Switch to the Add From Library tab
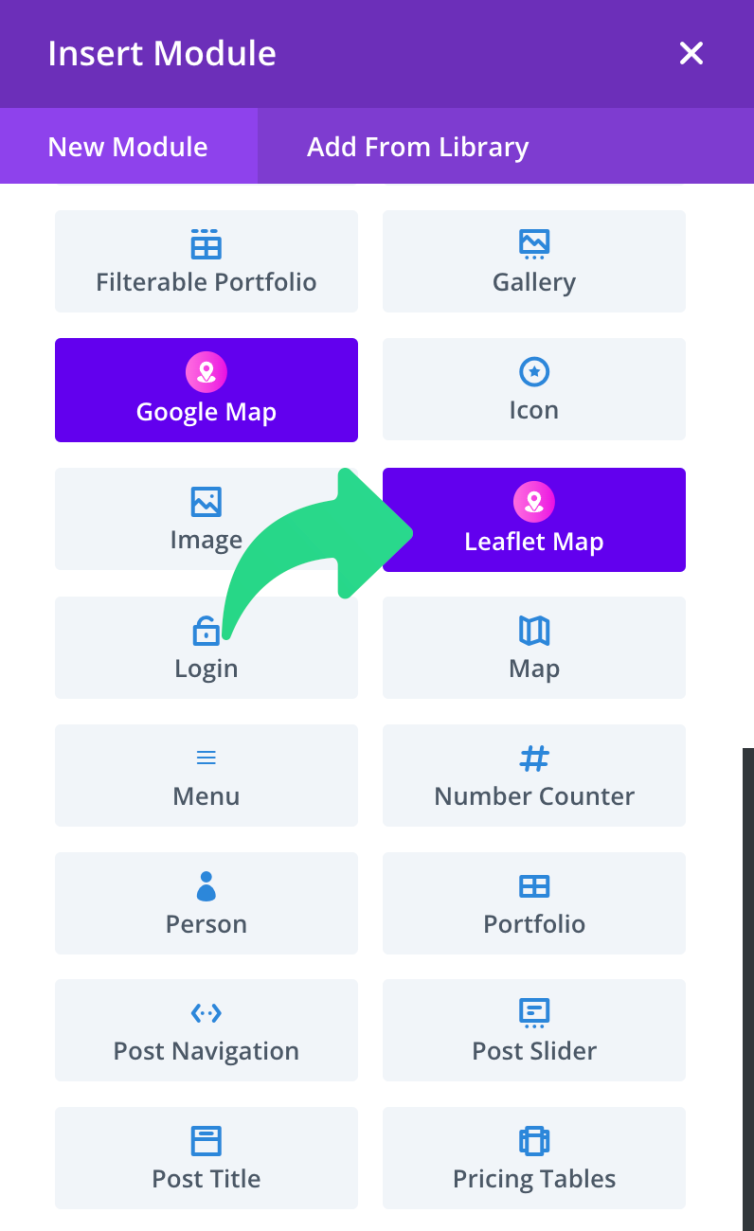This screenshot has height=1231, width=754. tap(418, 146)
